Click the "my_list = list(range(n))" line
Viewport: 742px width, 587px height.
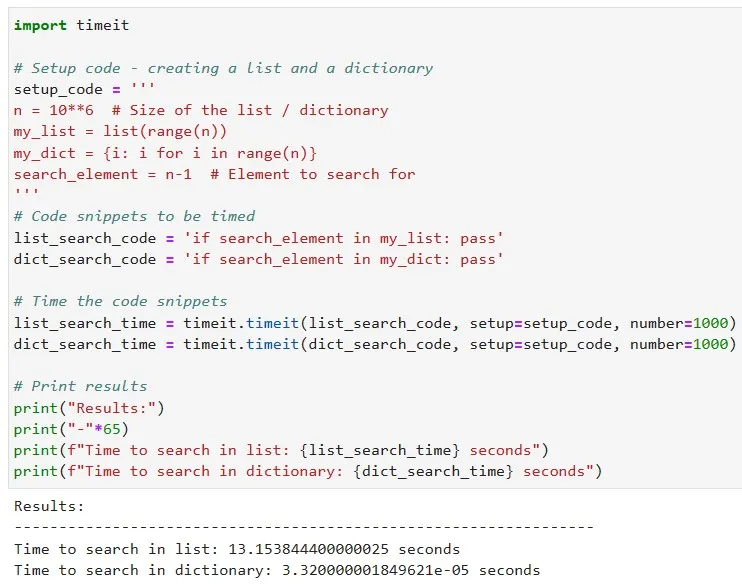pos(120,131)
